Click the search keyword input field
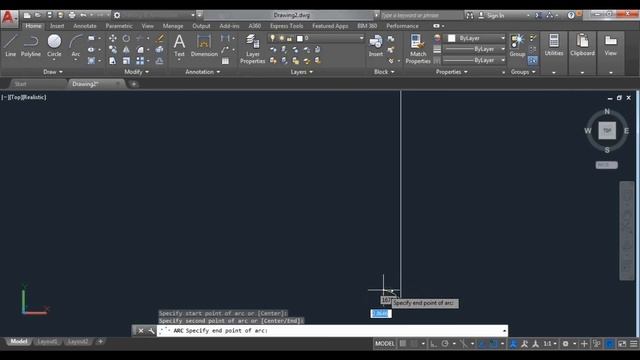The width and height of the screenshot is (640, 360). tap(421, 15)
